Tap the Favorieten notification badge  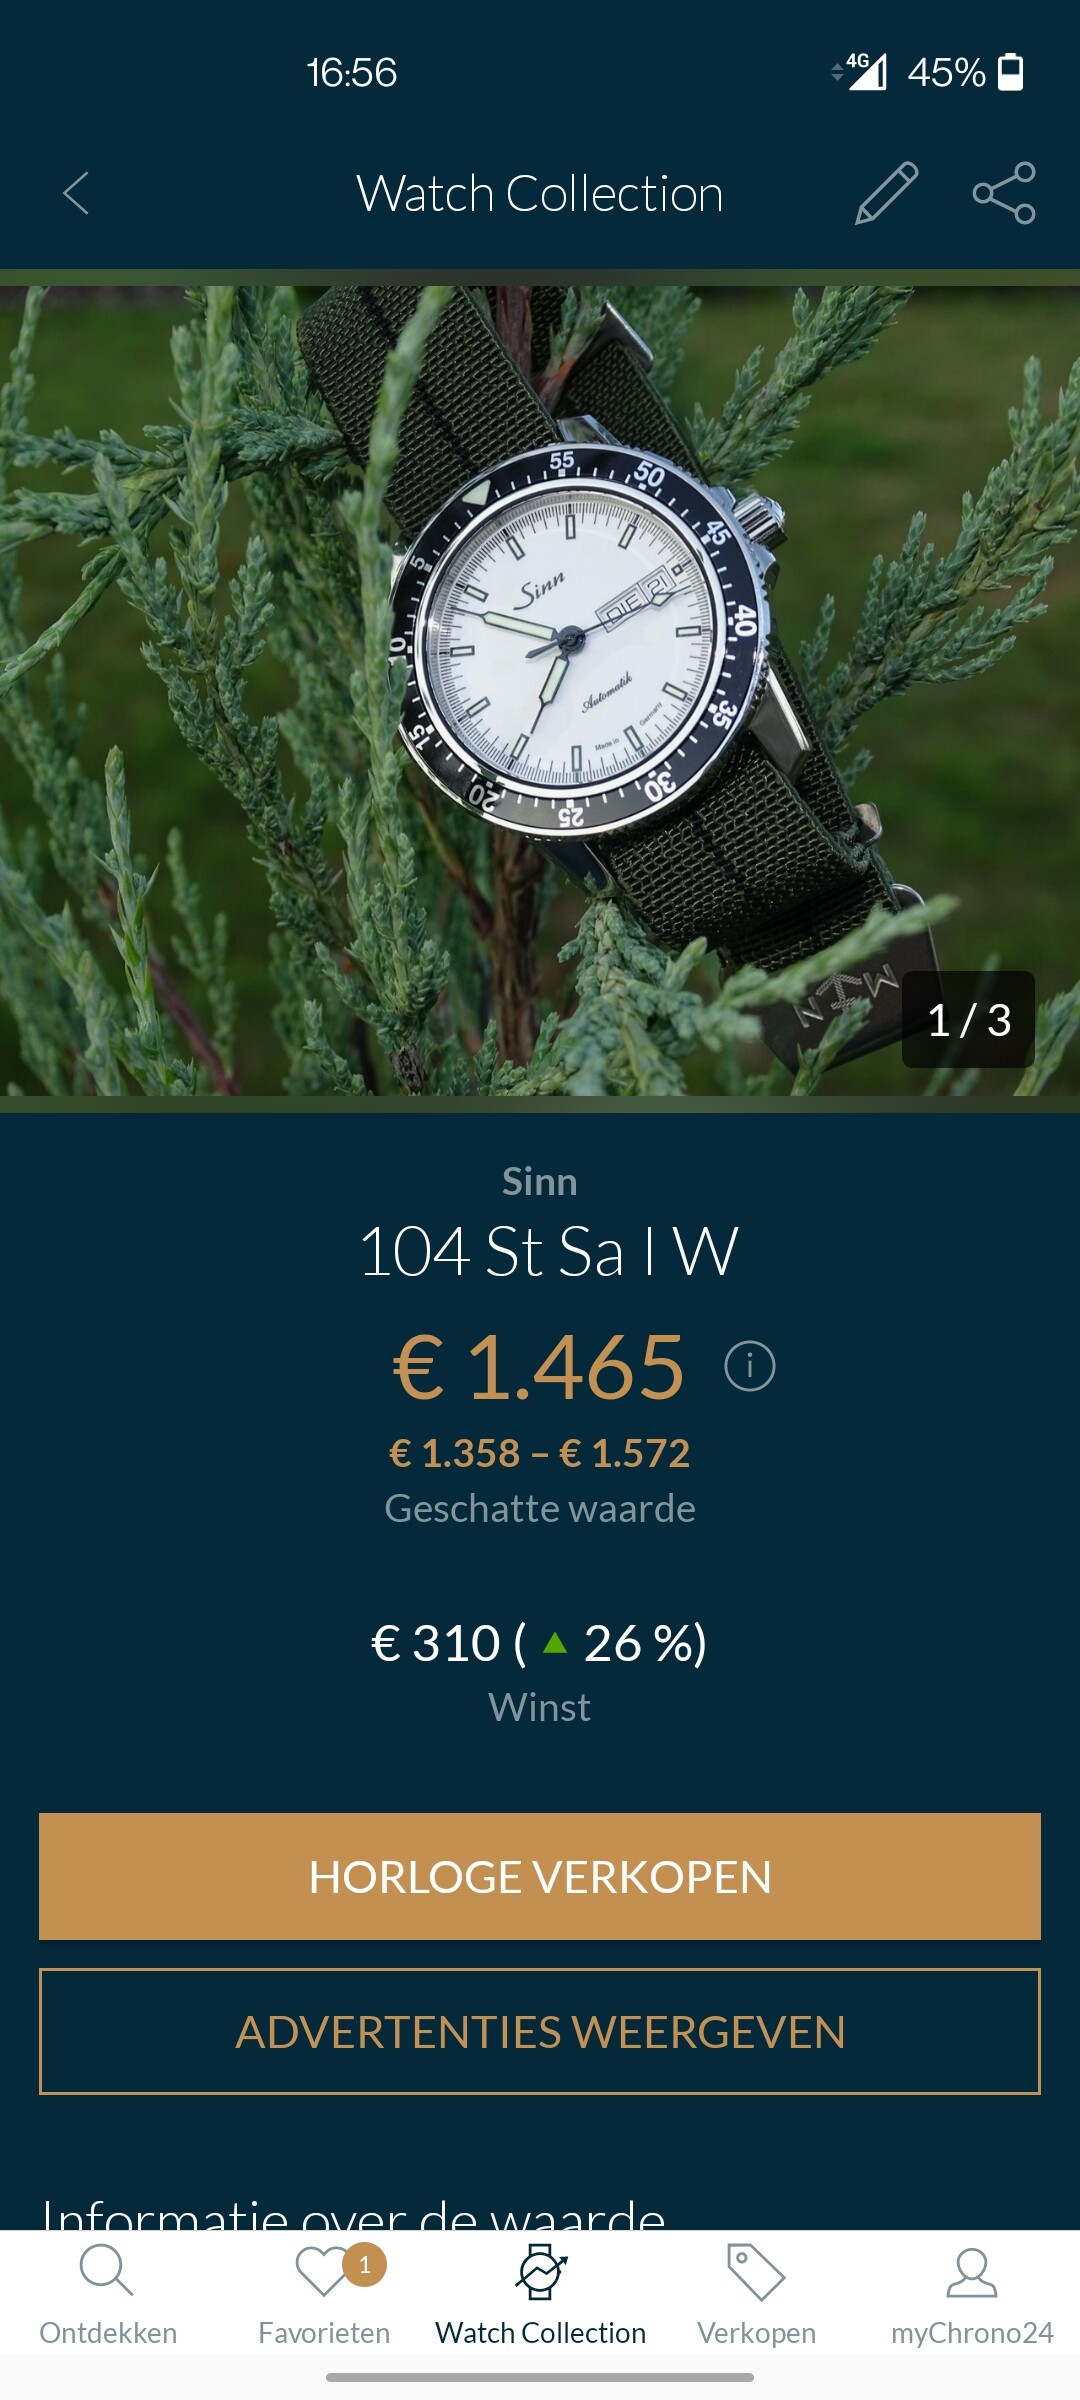365,2265
